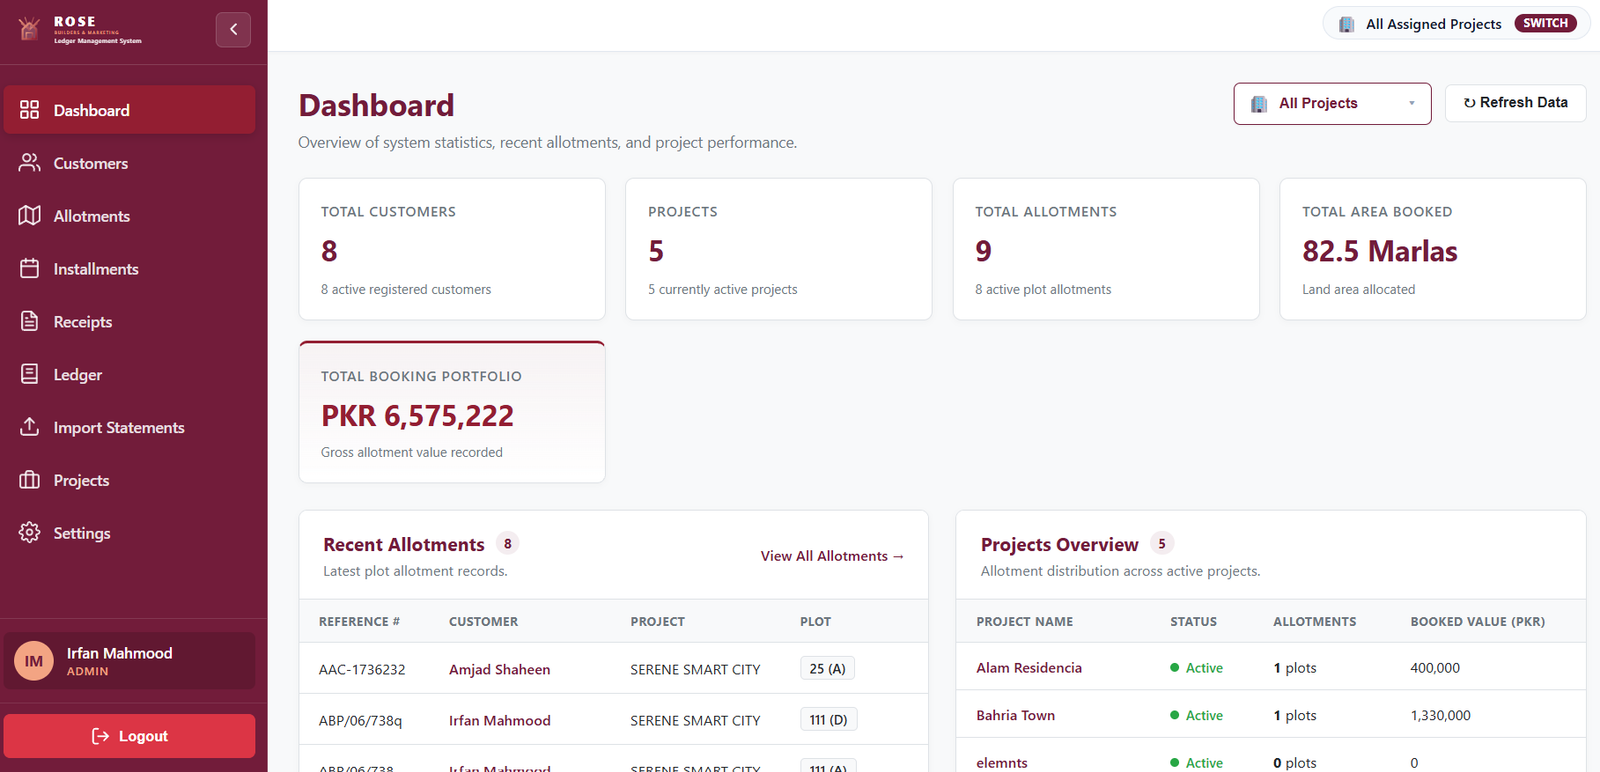Click the Irfan Mahmood admin profile card
The width and height of the screenshot is (1600, 772).
(129, 661)
